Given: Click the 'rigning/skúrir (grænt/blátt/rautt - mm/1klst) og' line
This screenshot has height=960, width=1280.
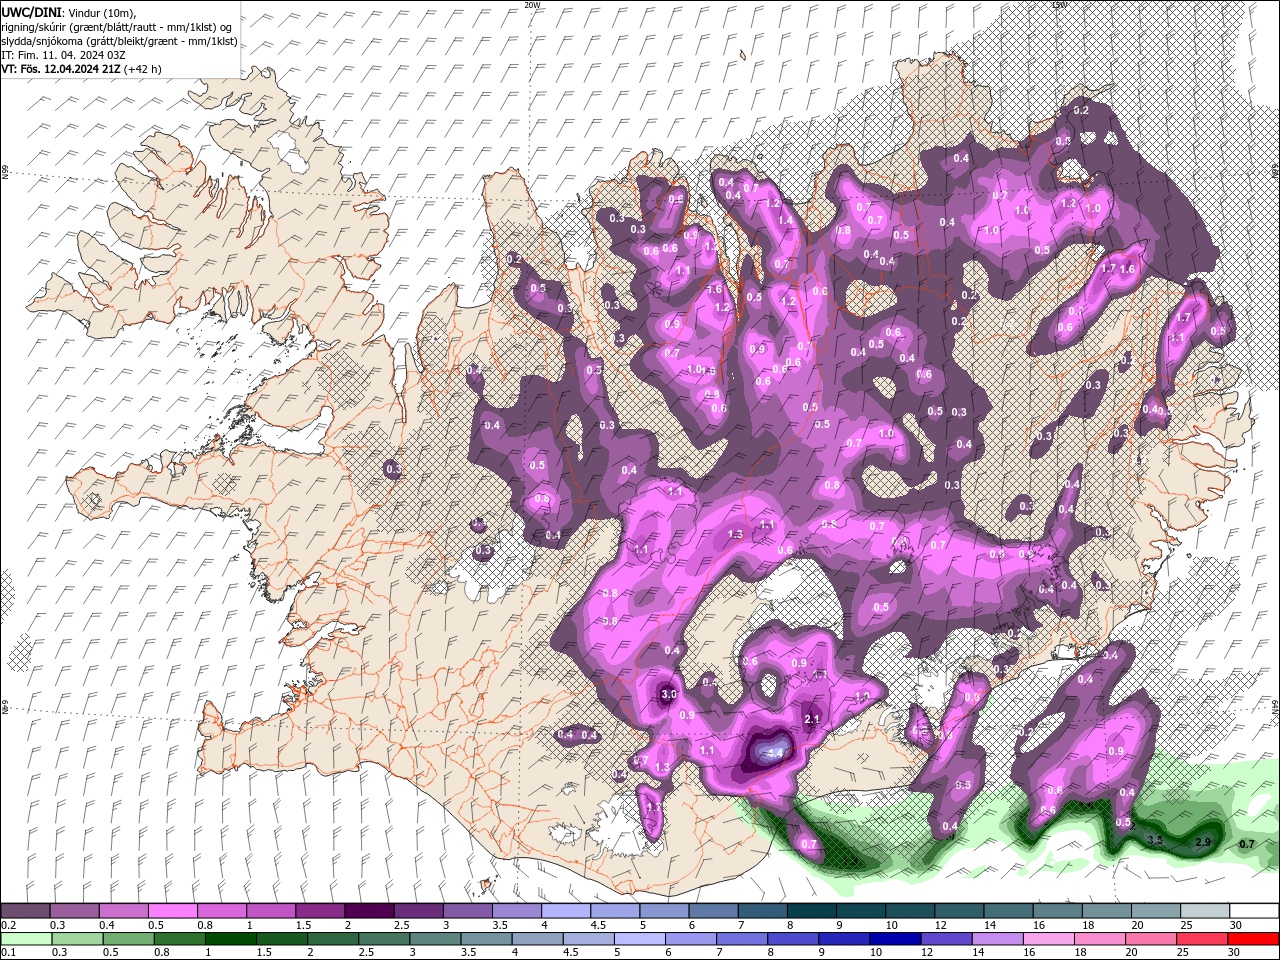Looking at the screenshot, I should pos(117,27).
